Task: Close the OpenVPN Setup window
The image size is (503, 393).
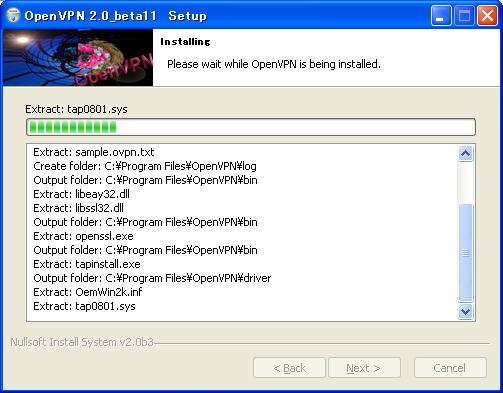Action: [487, 16]
